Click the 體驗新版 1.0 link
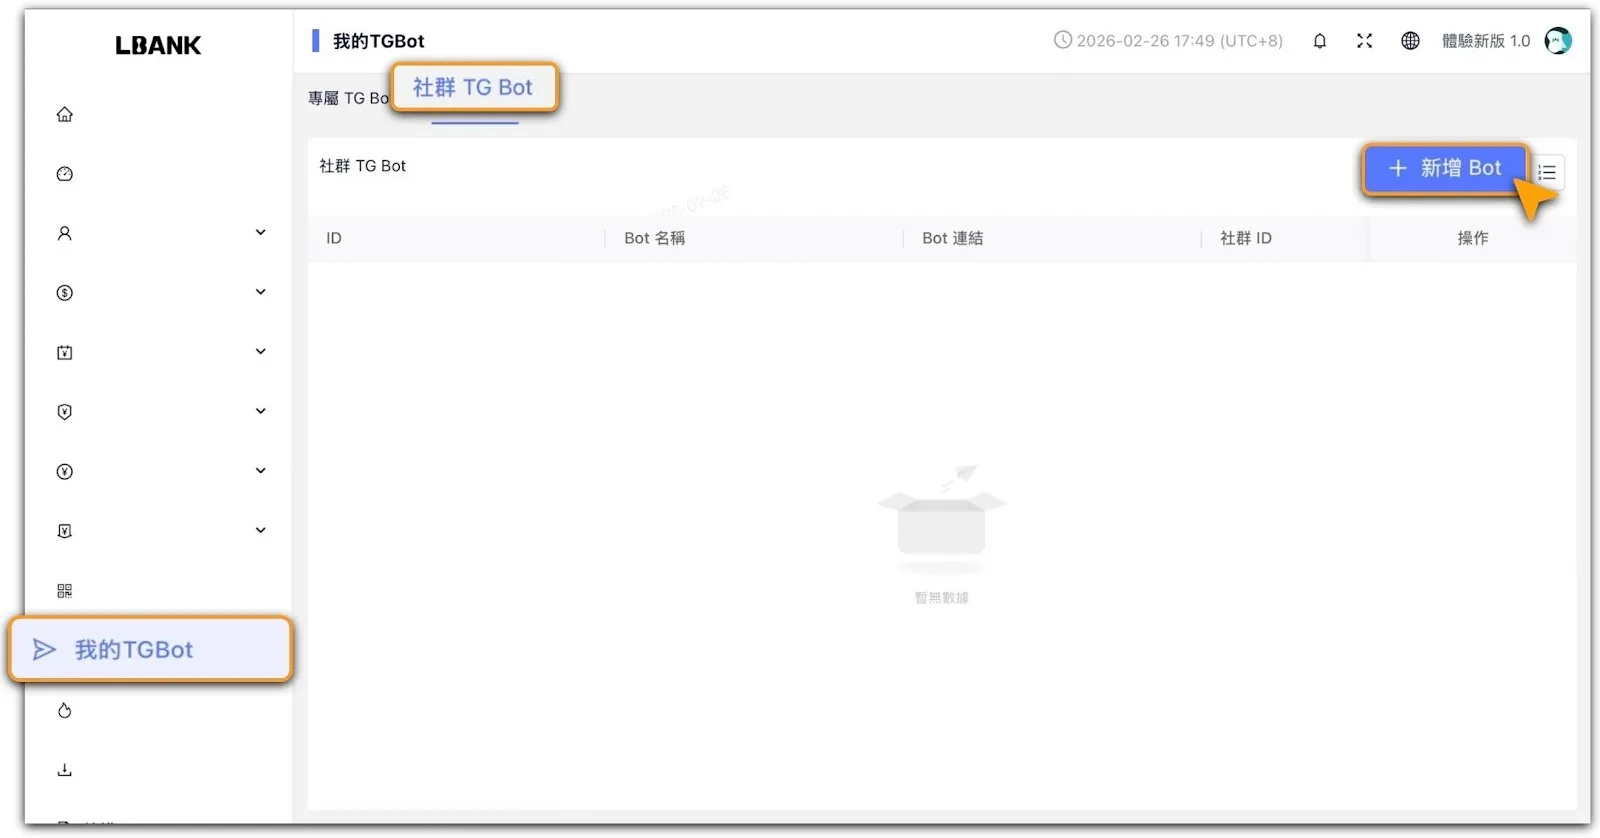The height and width of the screenshot is (838, 1600). click(x=1485, y=41)
